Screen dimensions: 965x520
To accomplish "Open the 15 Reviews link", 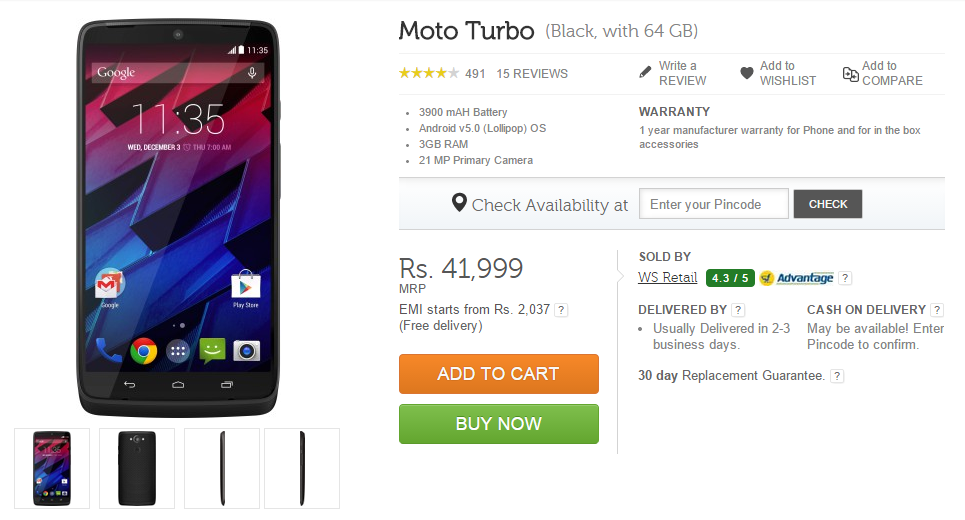I will click(532, 73).
